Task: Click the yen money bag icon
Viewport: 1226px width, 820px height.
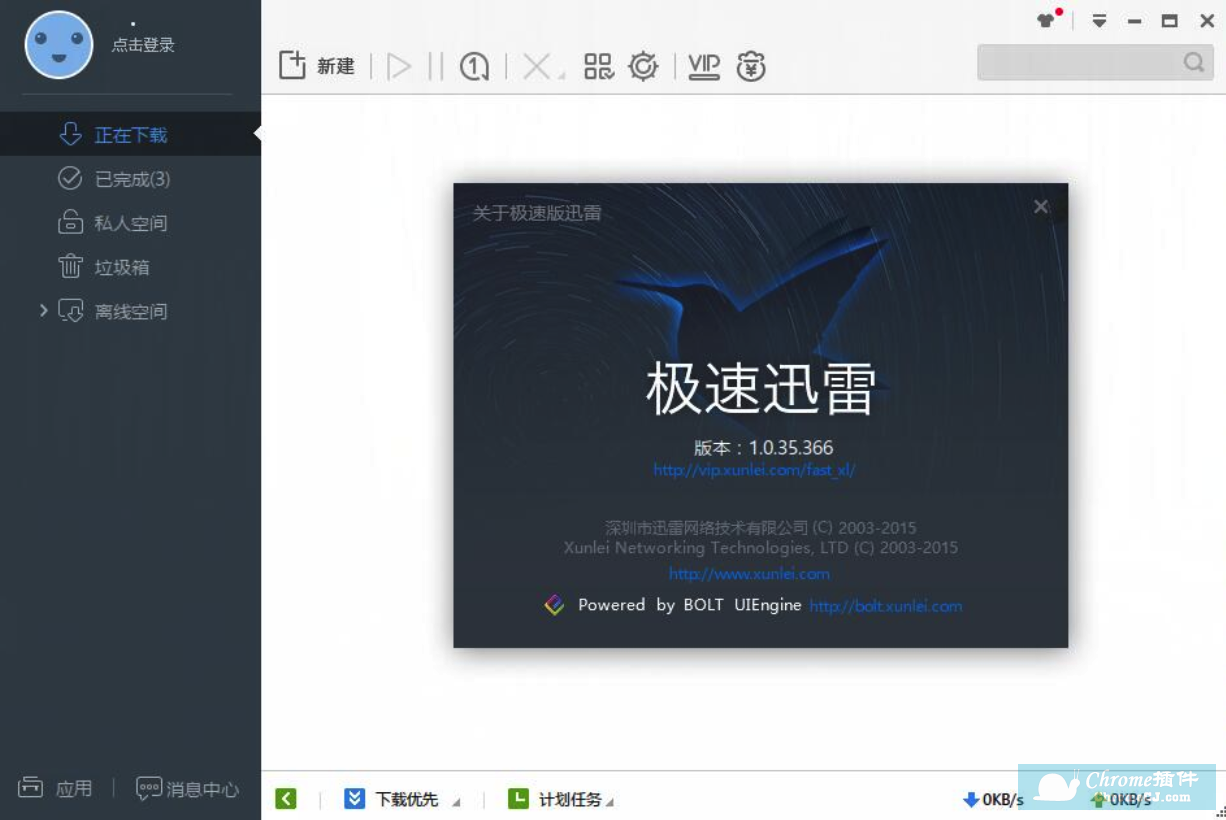Action: [x=751, y=67]
